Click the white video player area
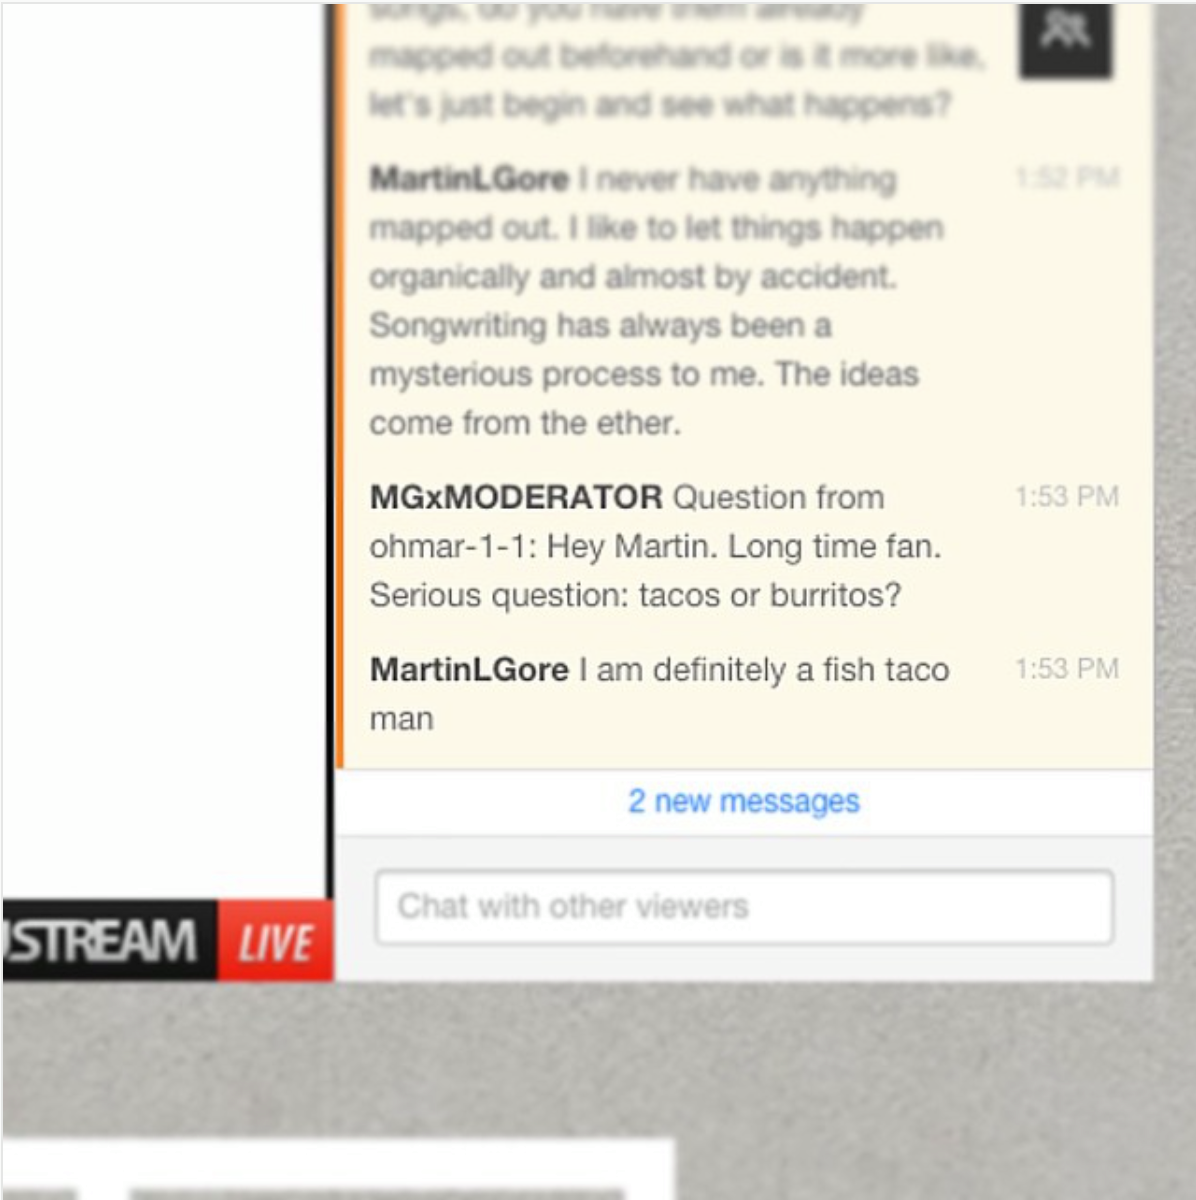The width and height of the screenshot is (1196, 1200). click(x=164, y=450)
